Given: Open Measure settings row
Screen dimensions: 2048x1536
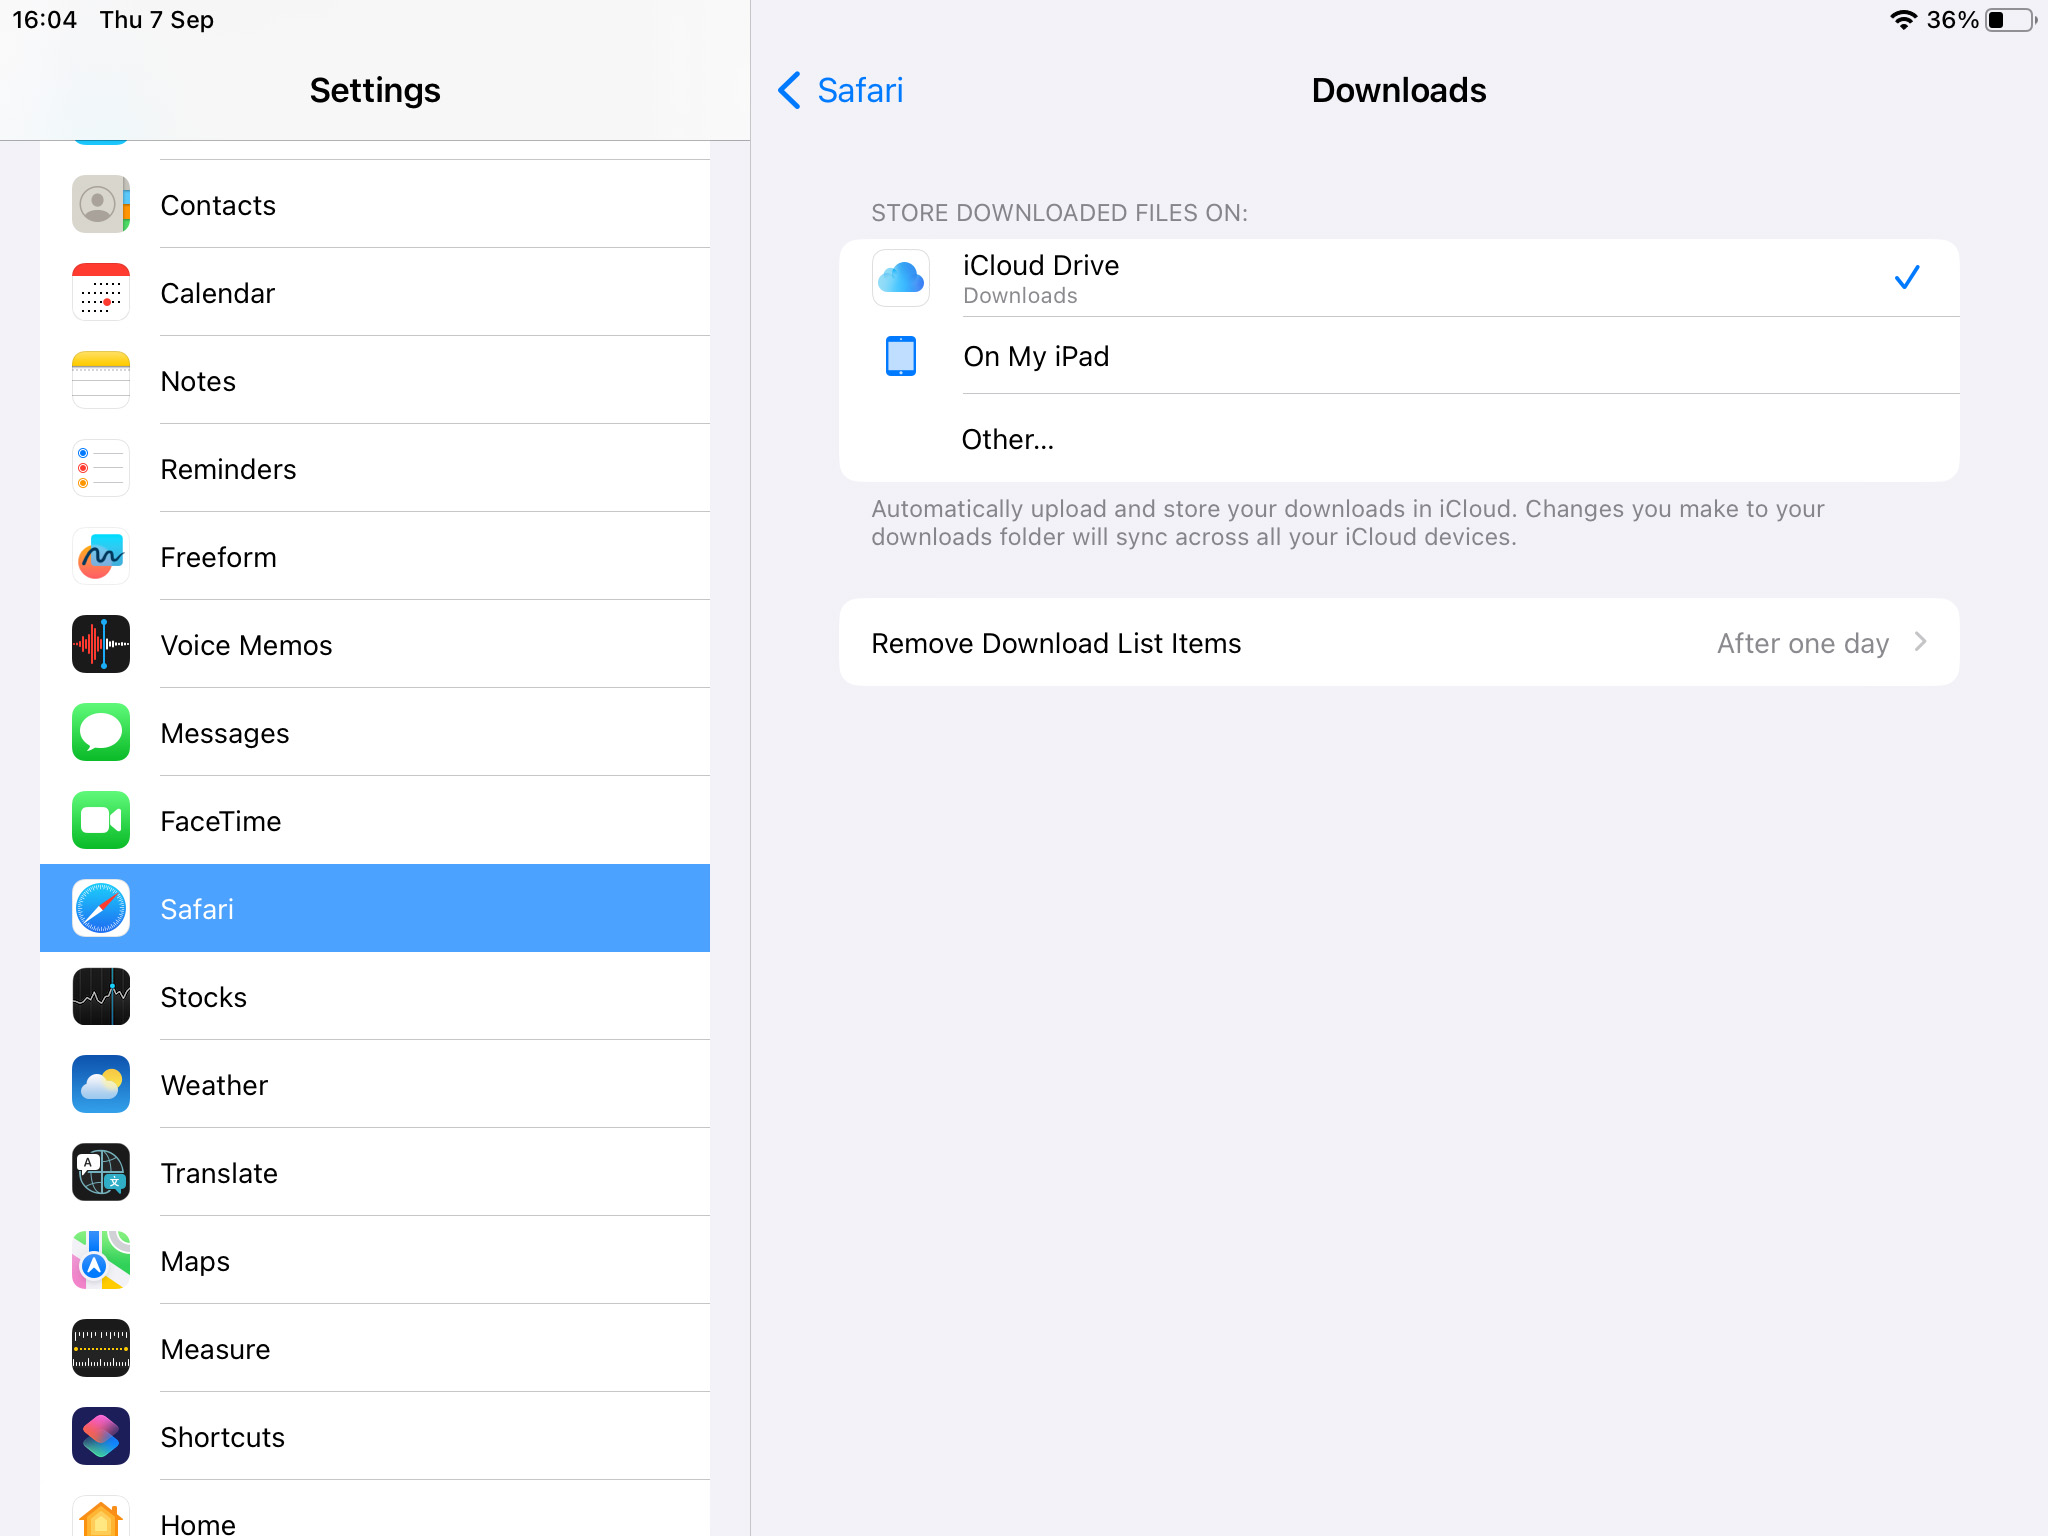Looking at the screenshot, I should click(x=375, y=1348).
